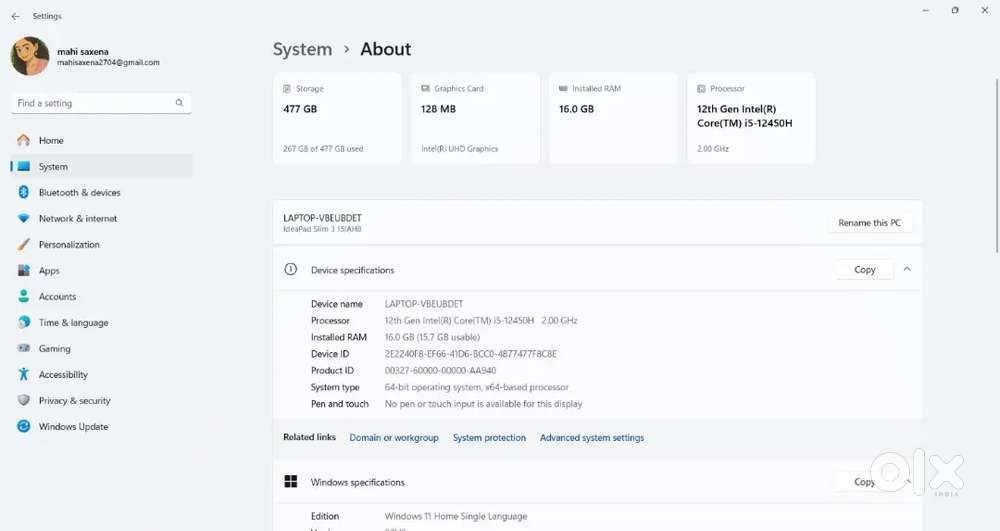Open Apps settings

(101, 271)
